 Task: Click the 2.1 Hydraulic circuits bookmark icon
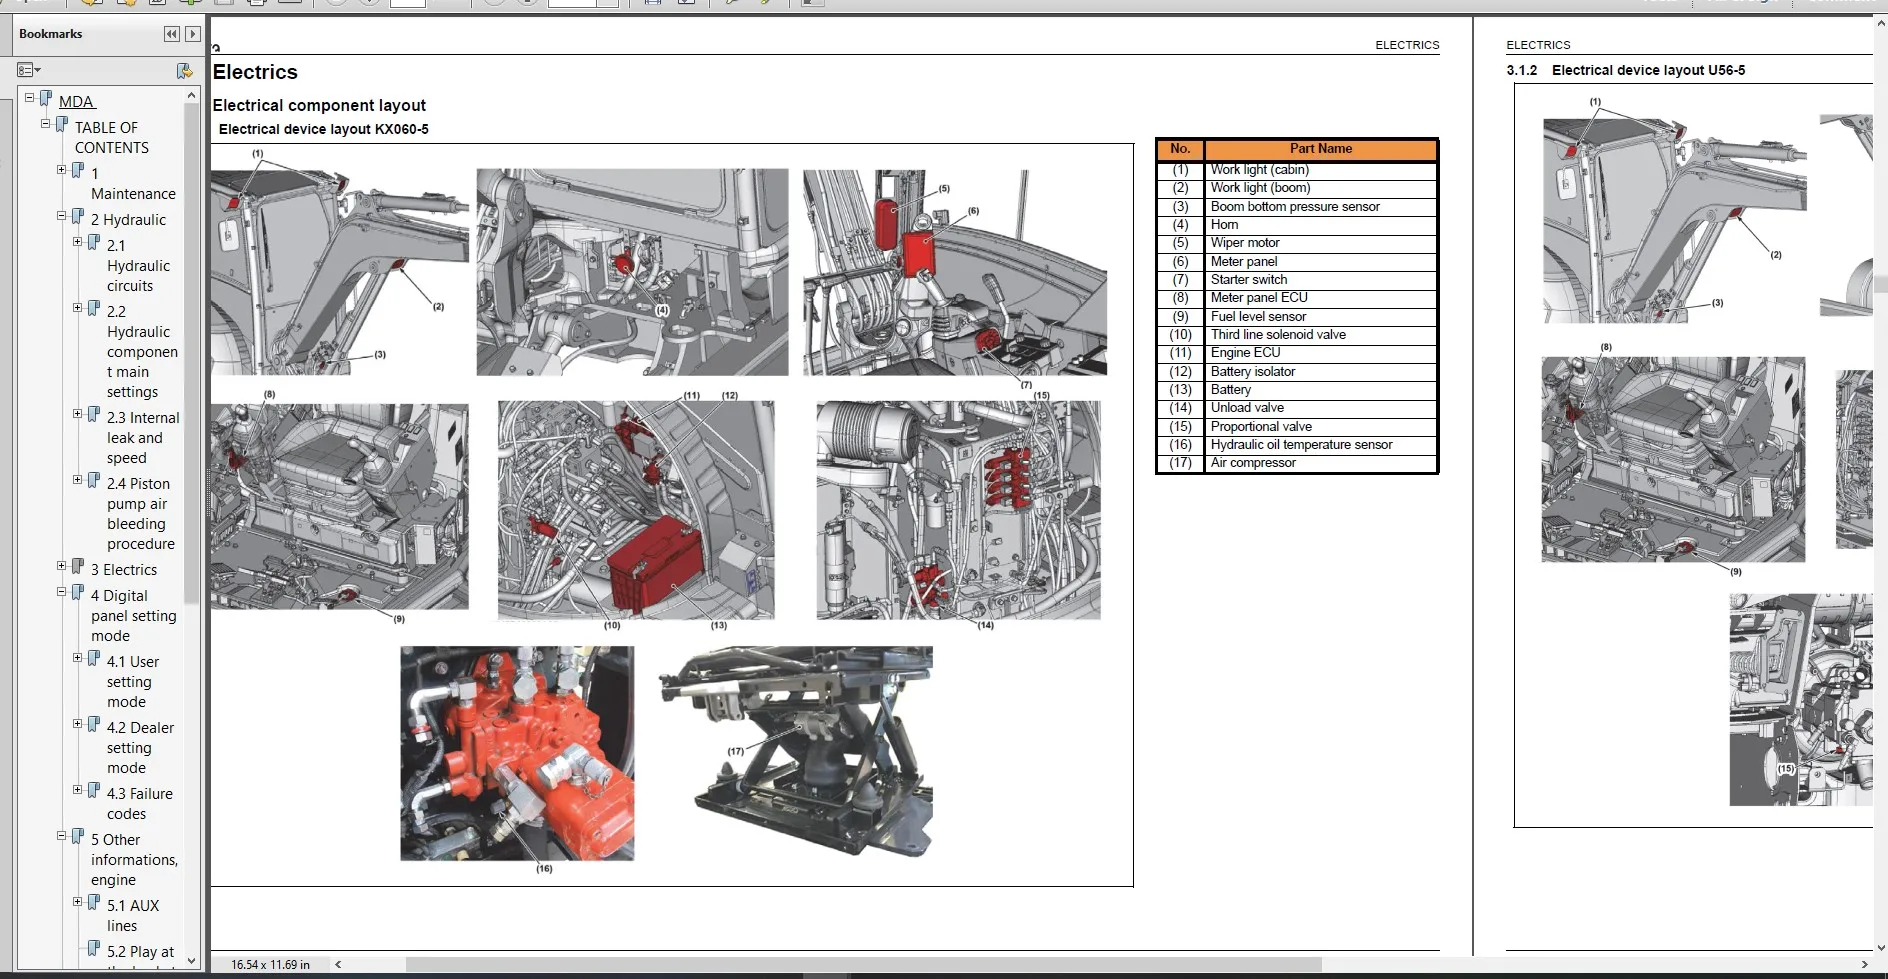point(94,243)
